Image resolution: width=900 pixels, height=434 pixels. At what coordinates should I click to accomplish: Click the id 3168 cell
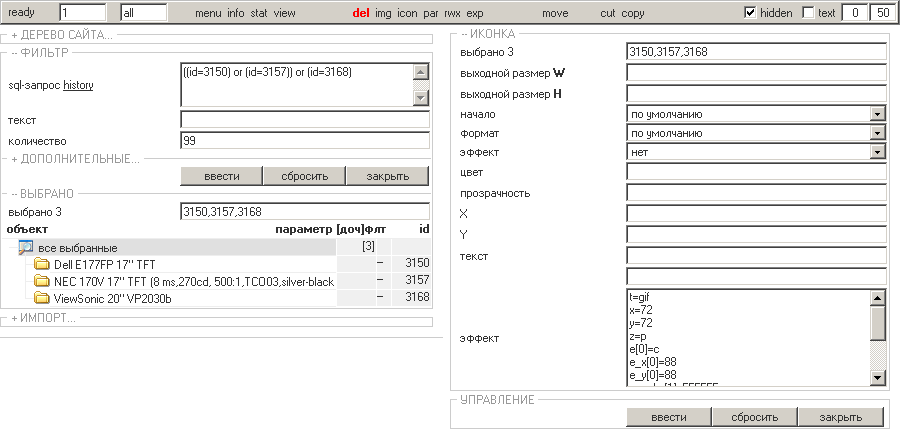pos(412,297)
